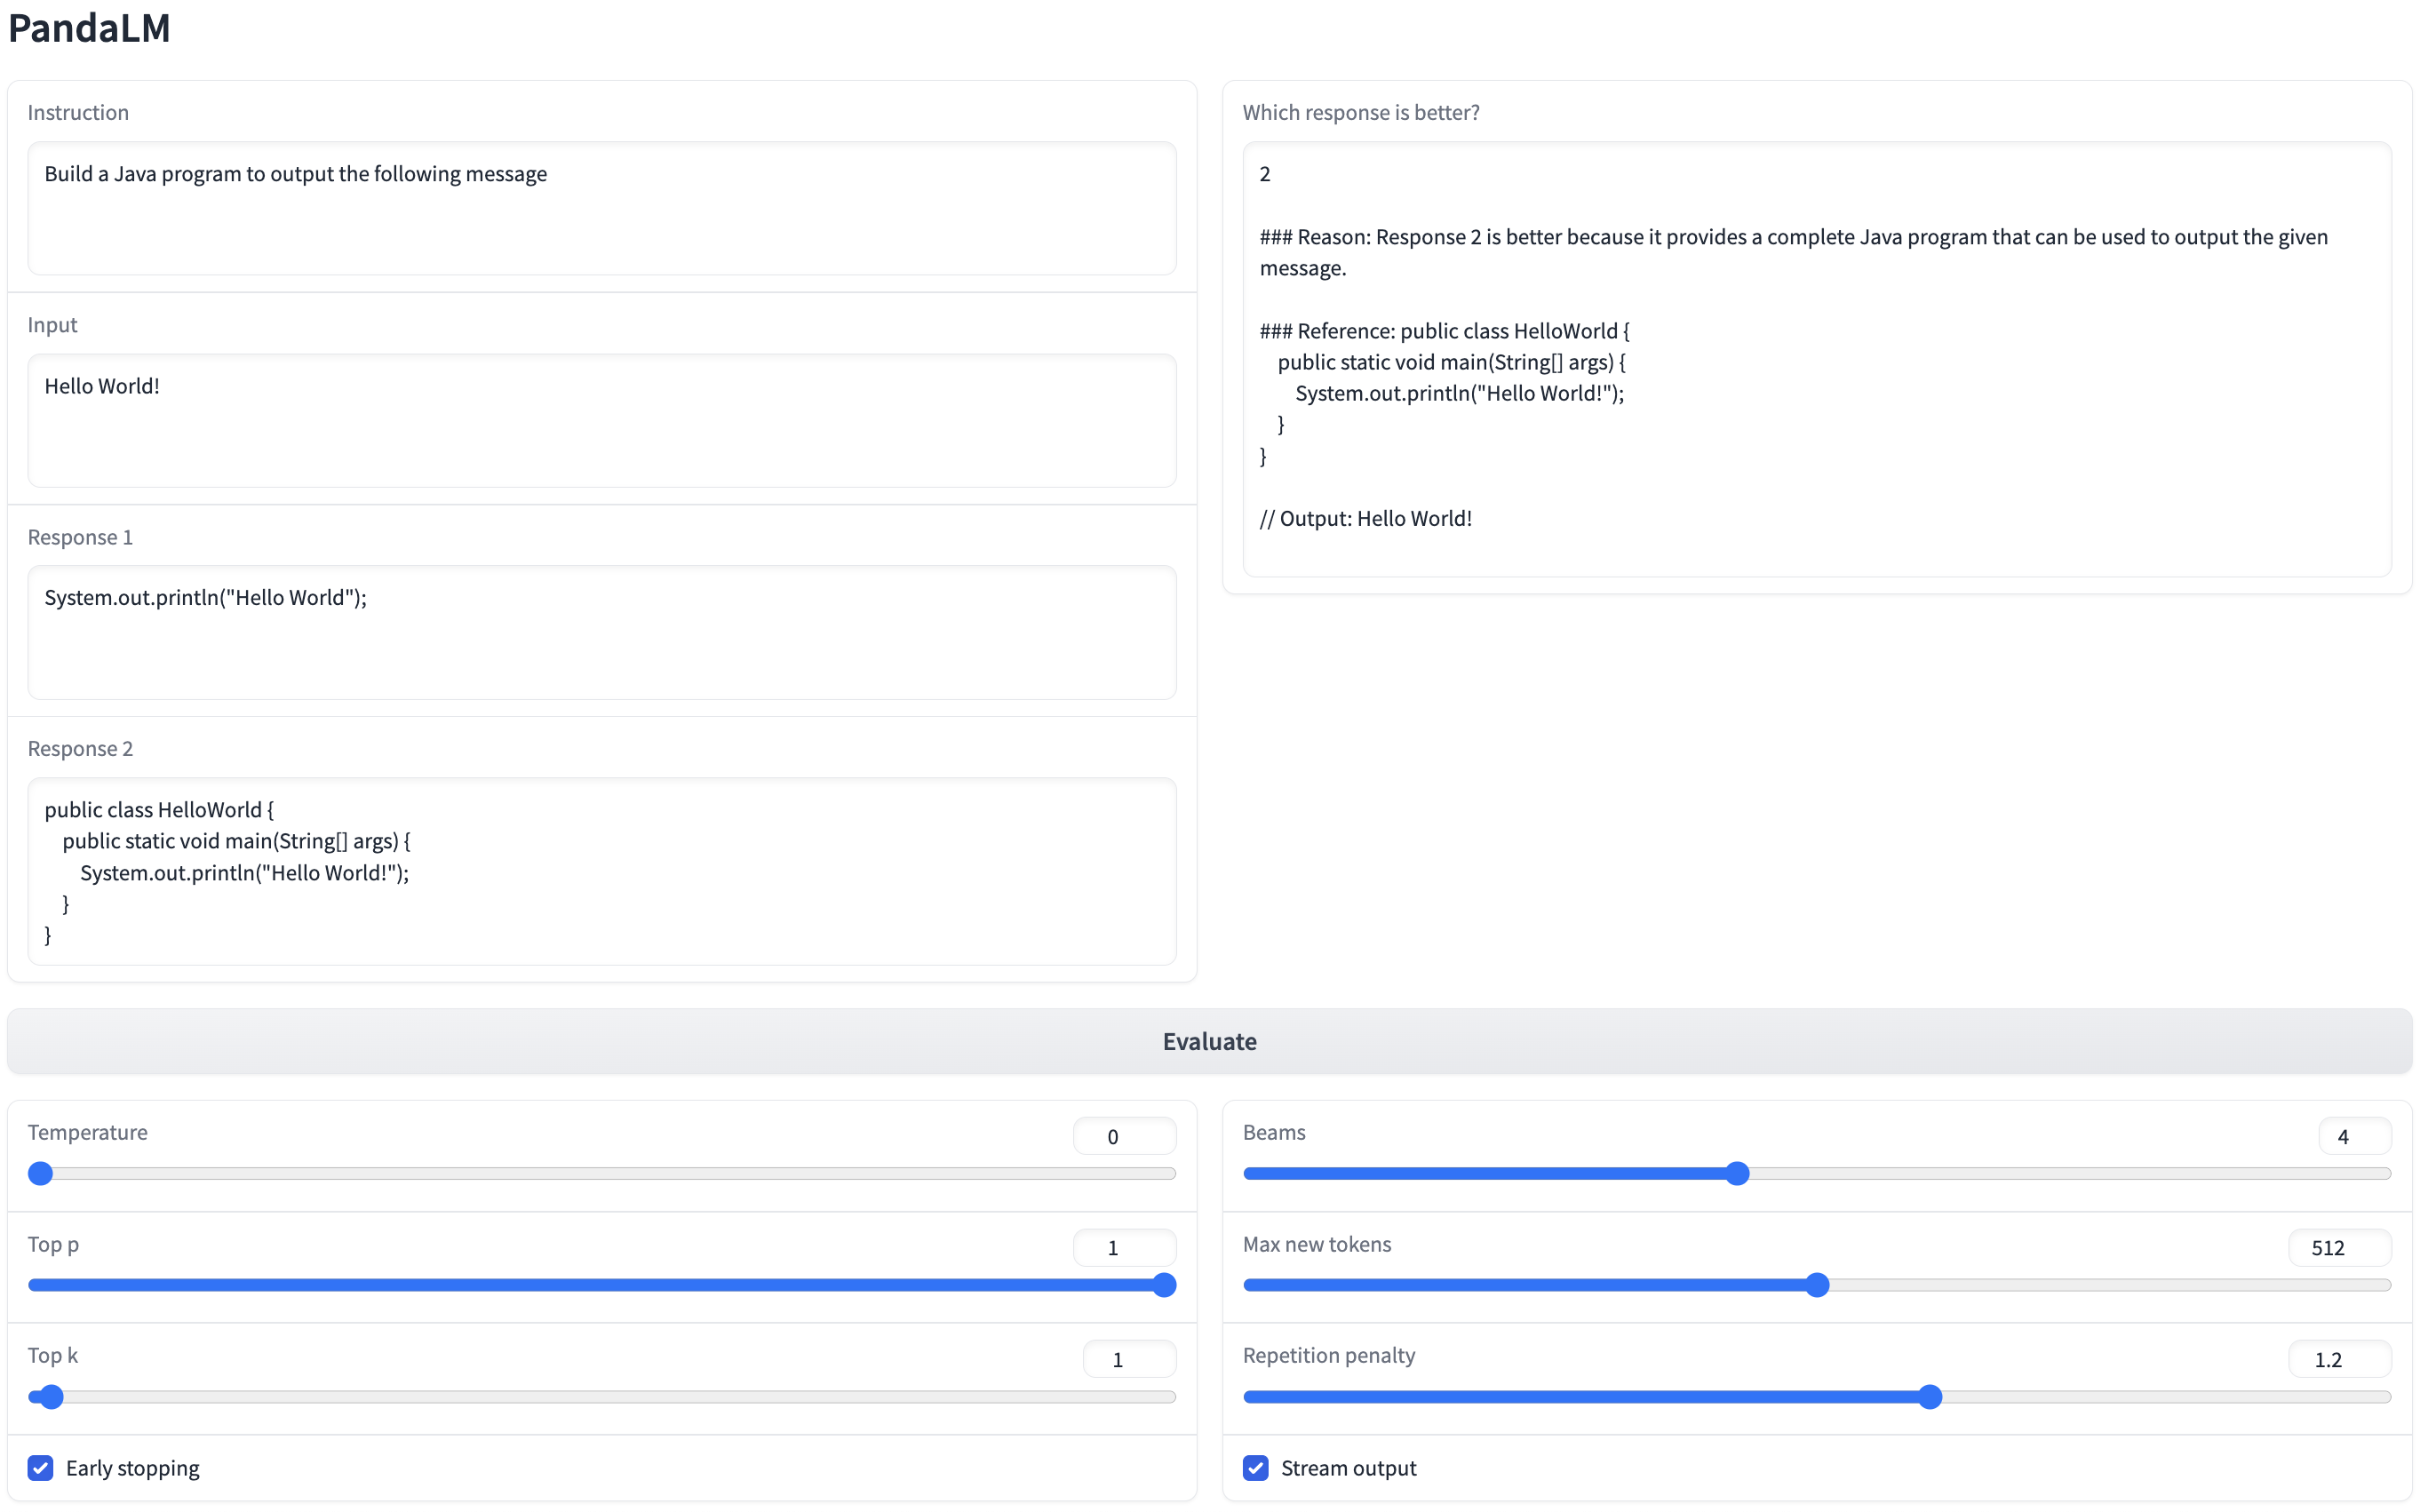Click the Temperature number box
Screen dimensions: 2420x1512
pos(1123,1136)
